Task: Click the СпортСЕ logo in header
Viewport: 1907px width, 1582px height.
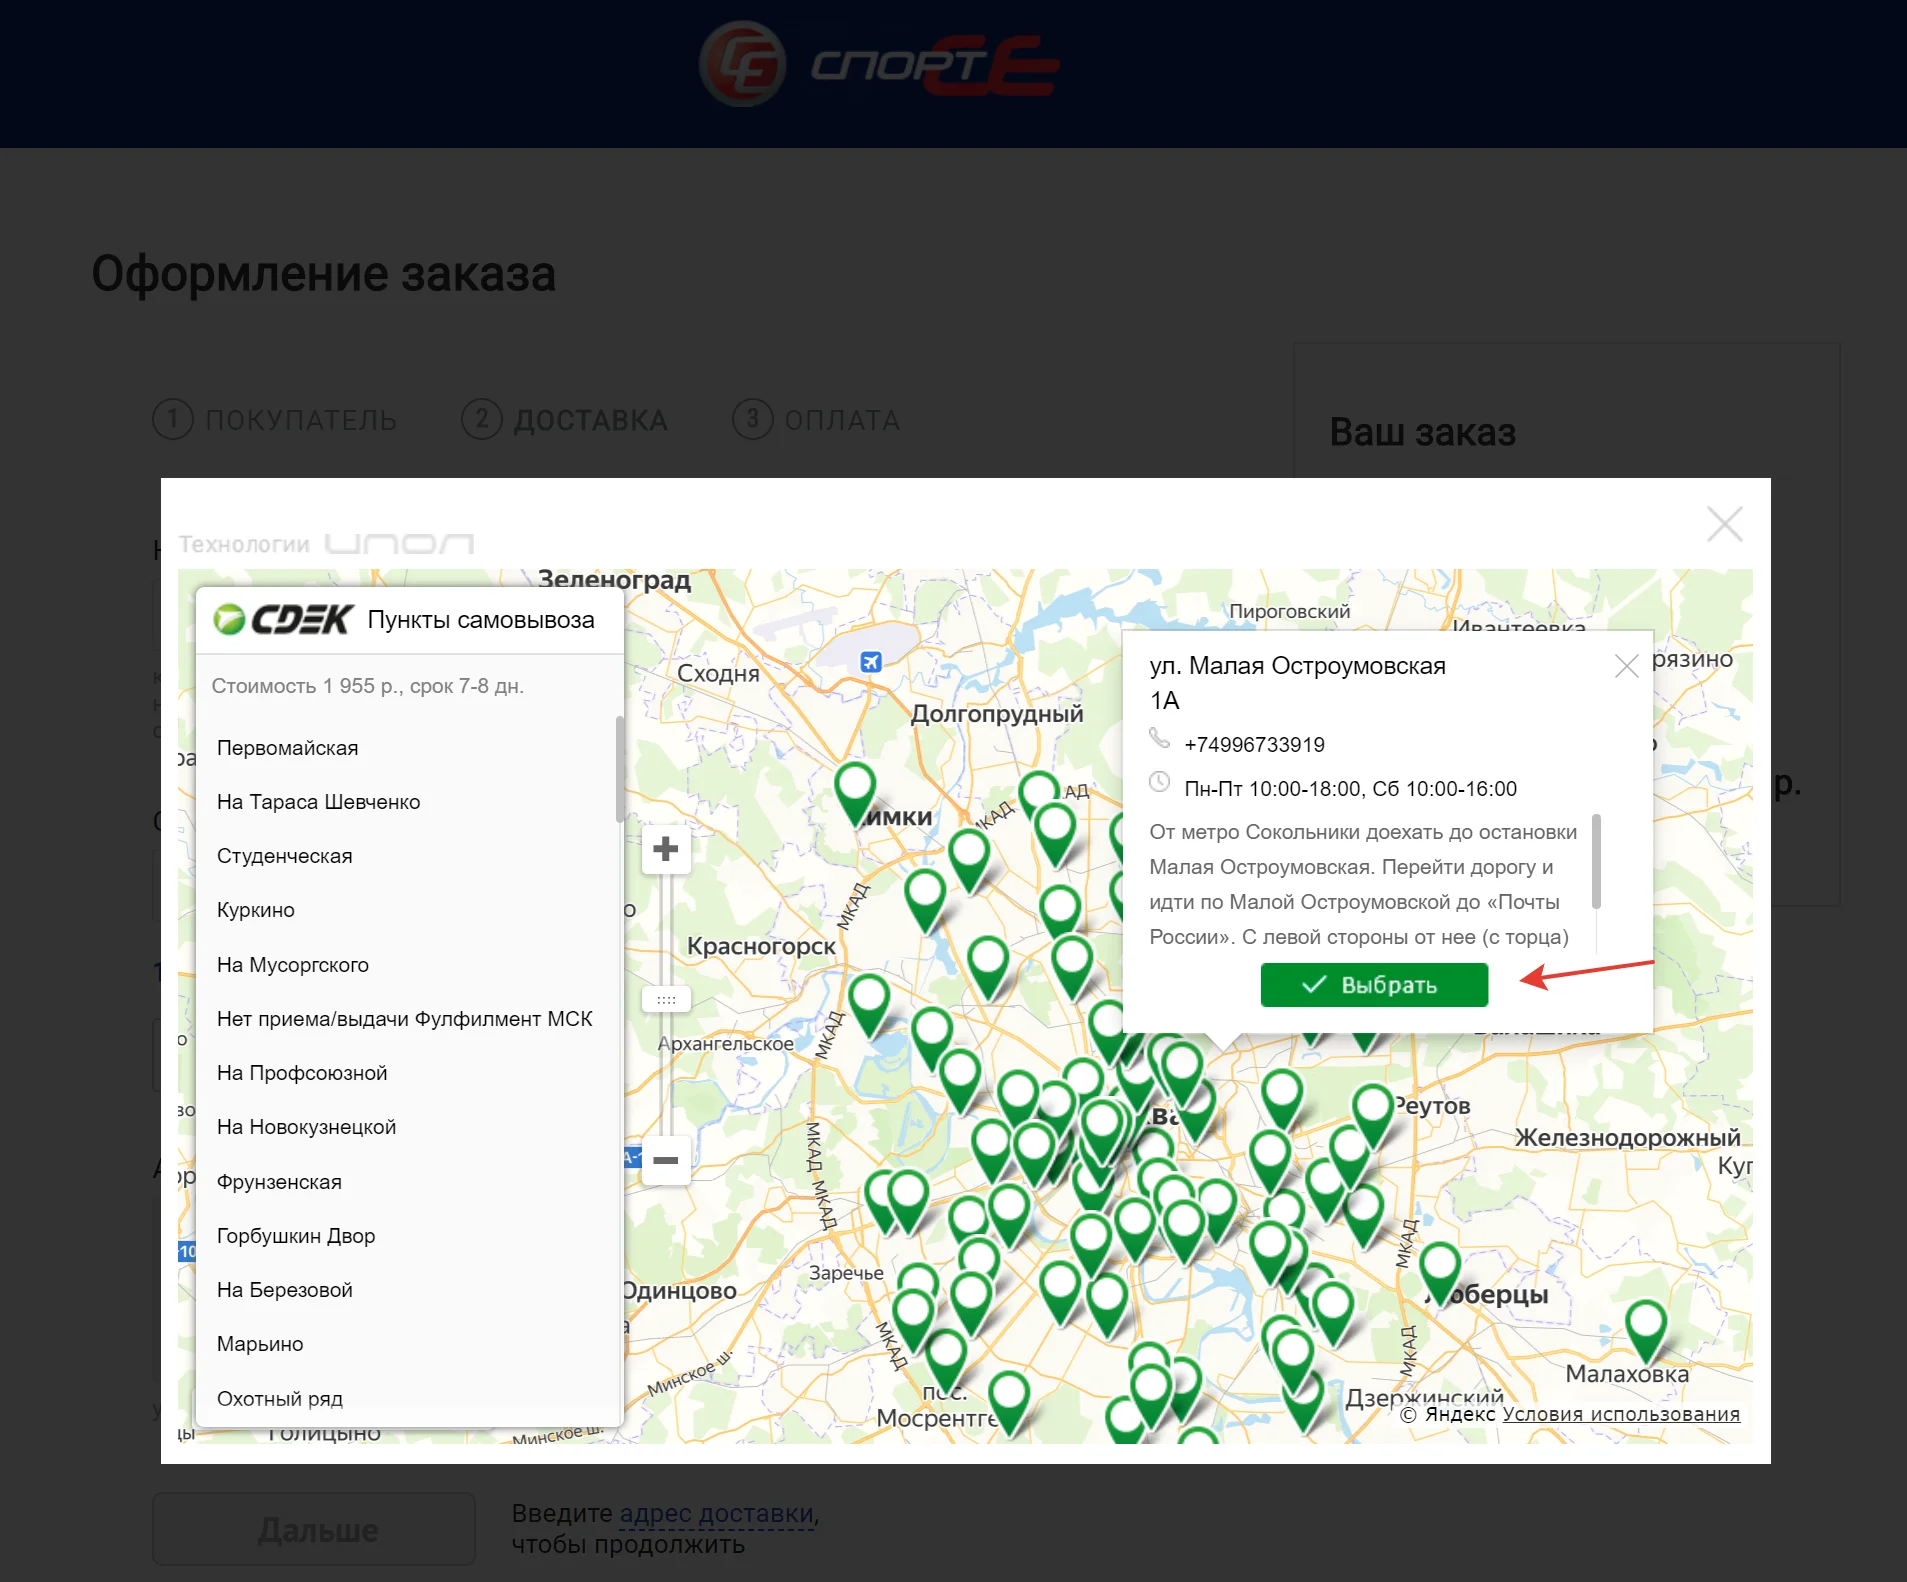Action: 879,66
